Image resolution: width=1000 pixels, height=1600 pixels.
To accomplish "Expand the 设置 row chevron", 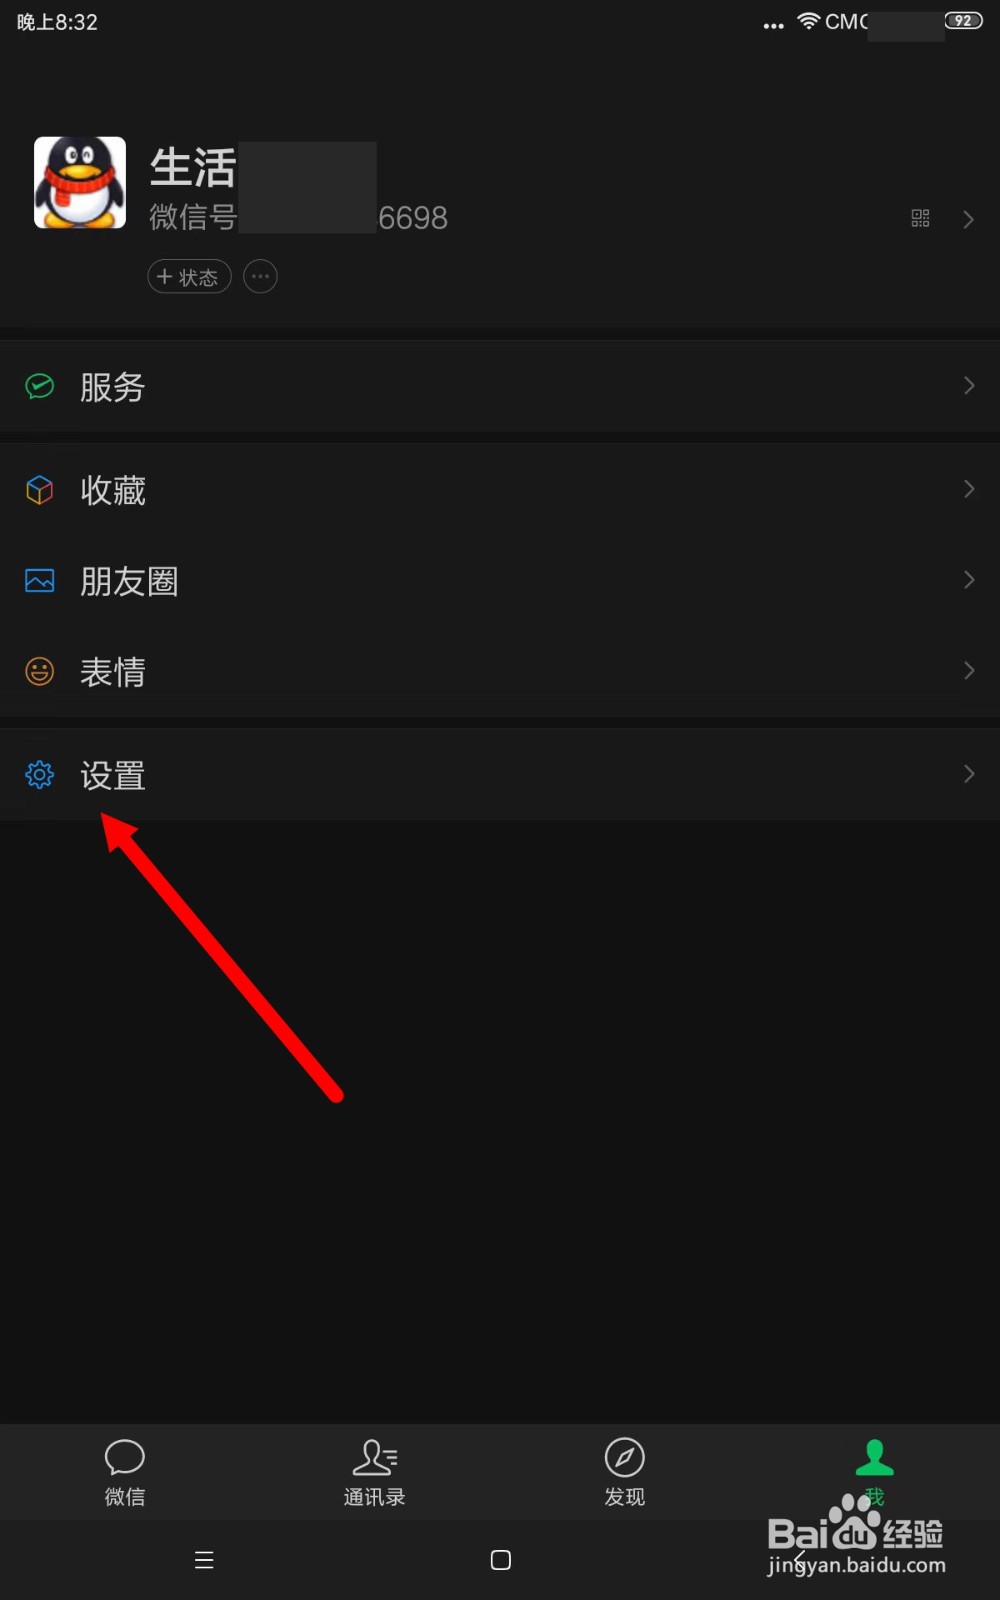I will click(x=968, y=774).
